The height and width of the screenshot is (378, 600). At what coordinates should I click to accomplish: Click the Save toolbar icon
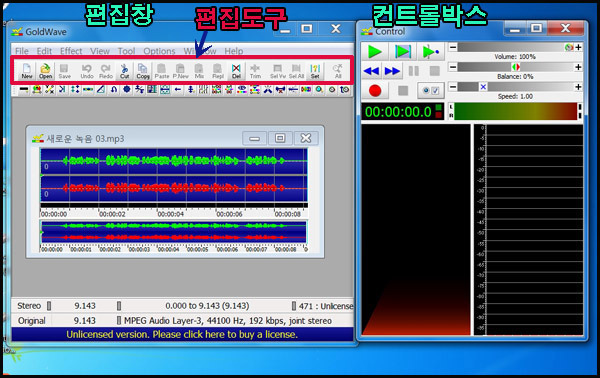tap(64, 71)
